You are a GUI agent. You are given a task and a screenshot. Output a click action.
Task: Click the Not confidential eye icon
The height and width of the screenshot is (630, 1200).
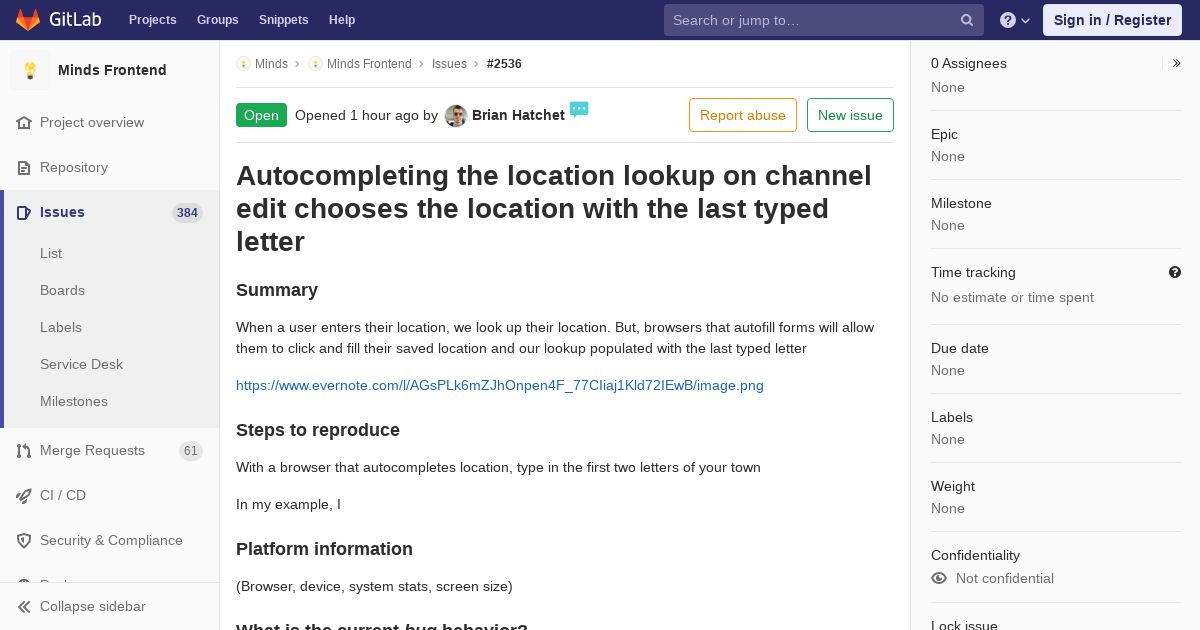coord(939,578)
